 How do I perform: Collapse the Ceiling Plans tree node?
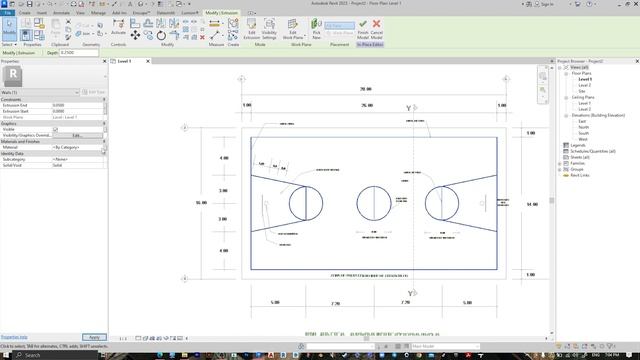[566, 98]
